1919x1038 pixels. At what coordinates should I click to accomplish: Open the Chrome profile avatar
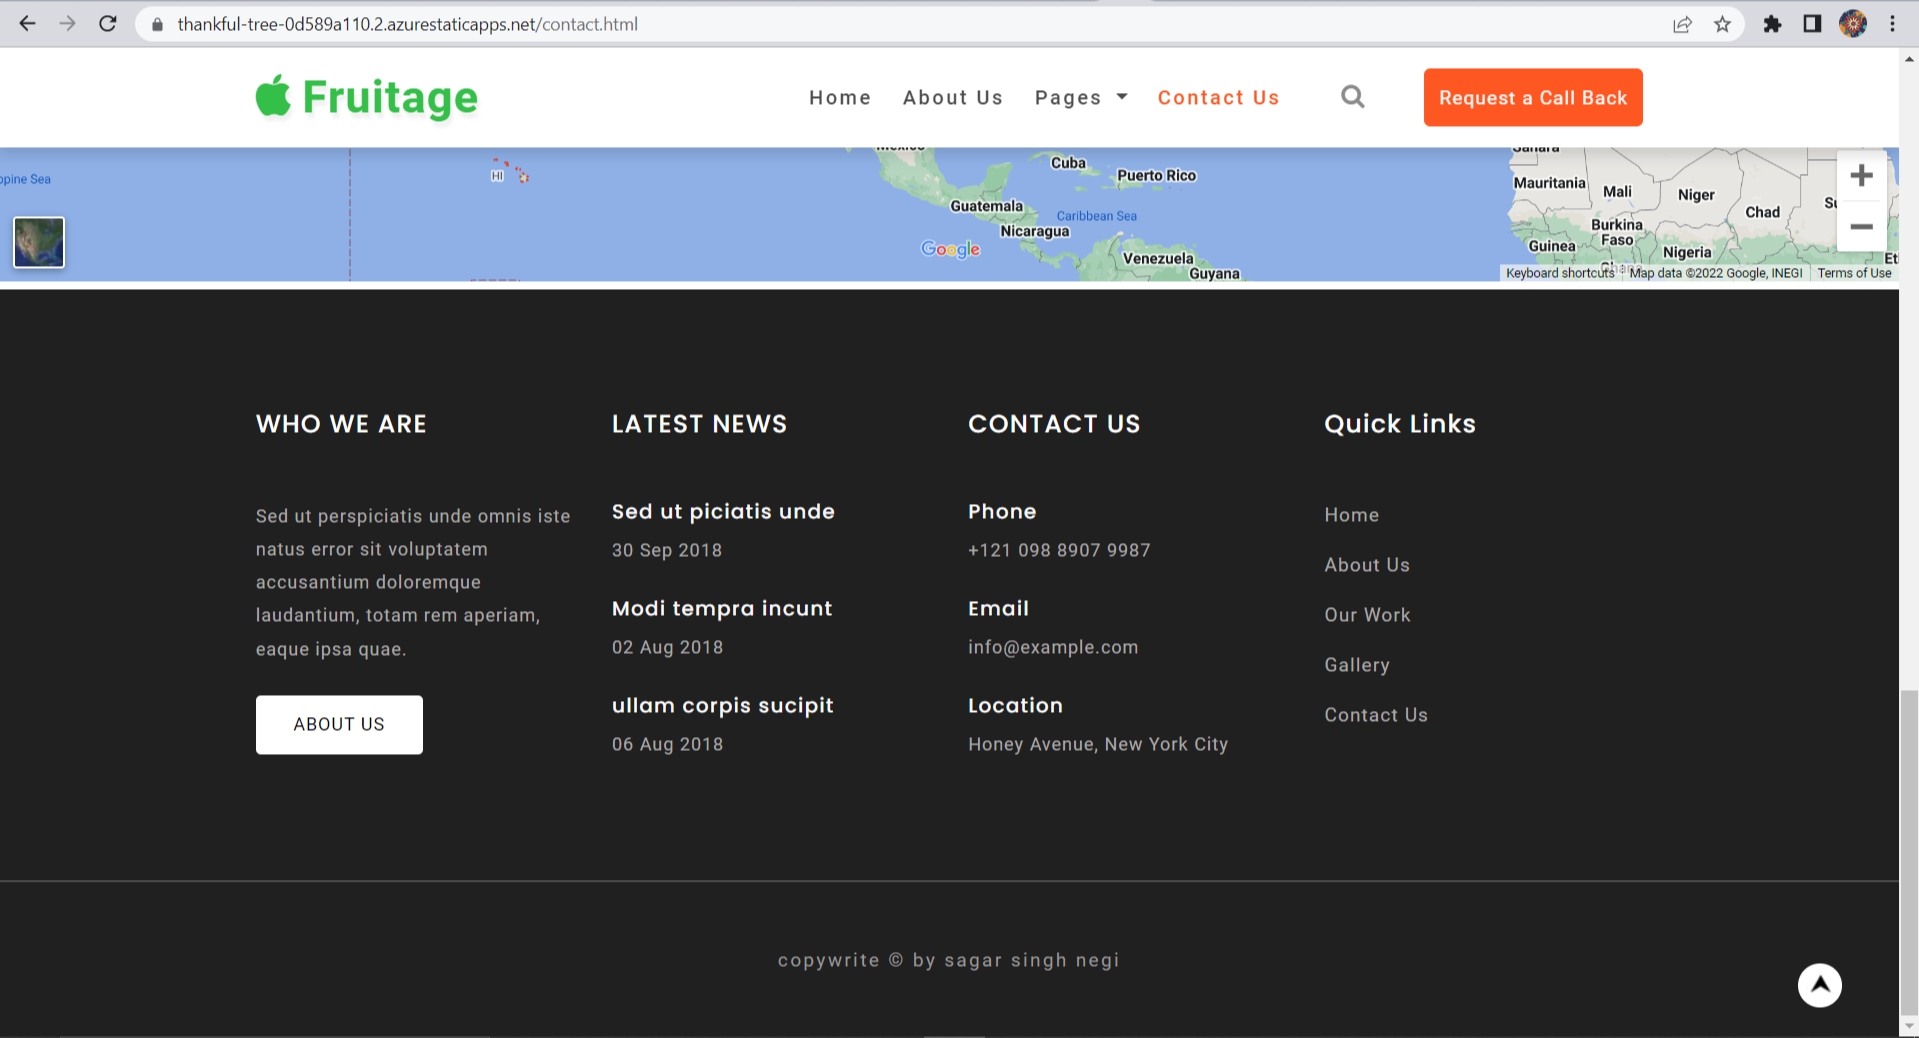click(1853, 24)
